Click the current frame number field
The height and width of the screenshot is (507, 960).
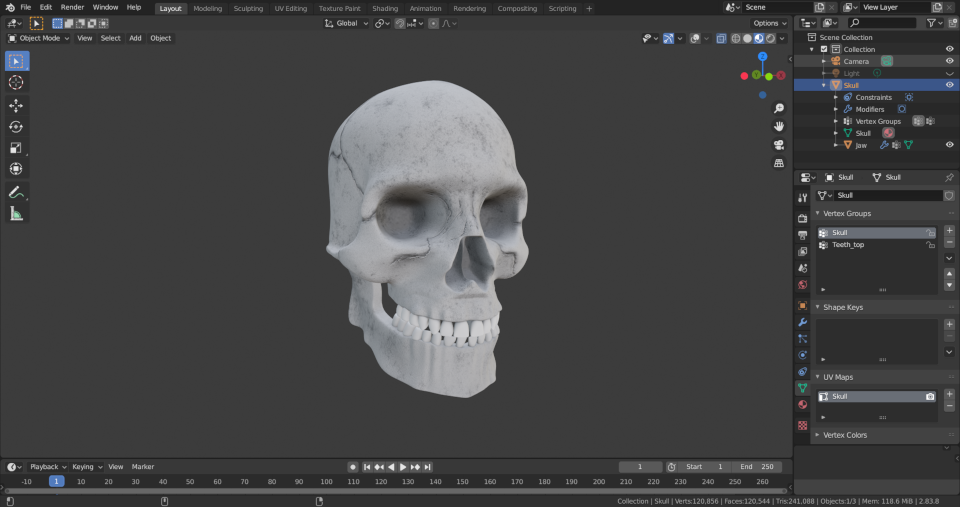tap(640, 467)
